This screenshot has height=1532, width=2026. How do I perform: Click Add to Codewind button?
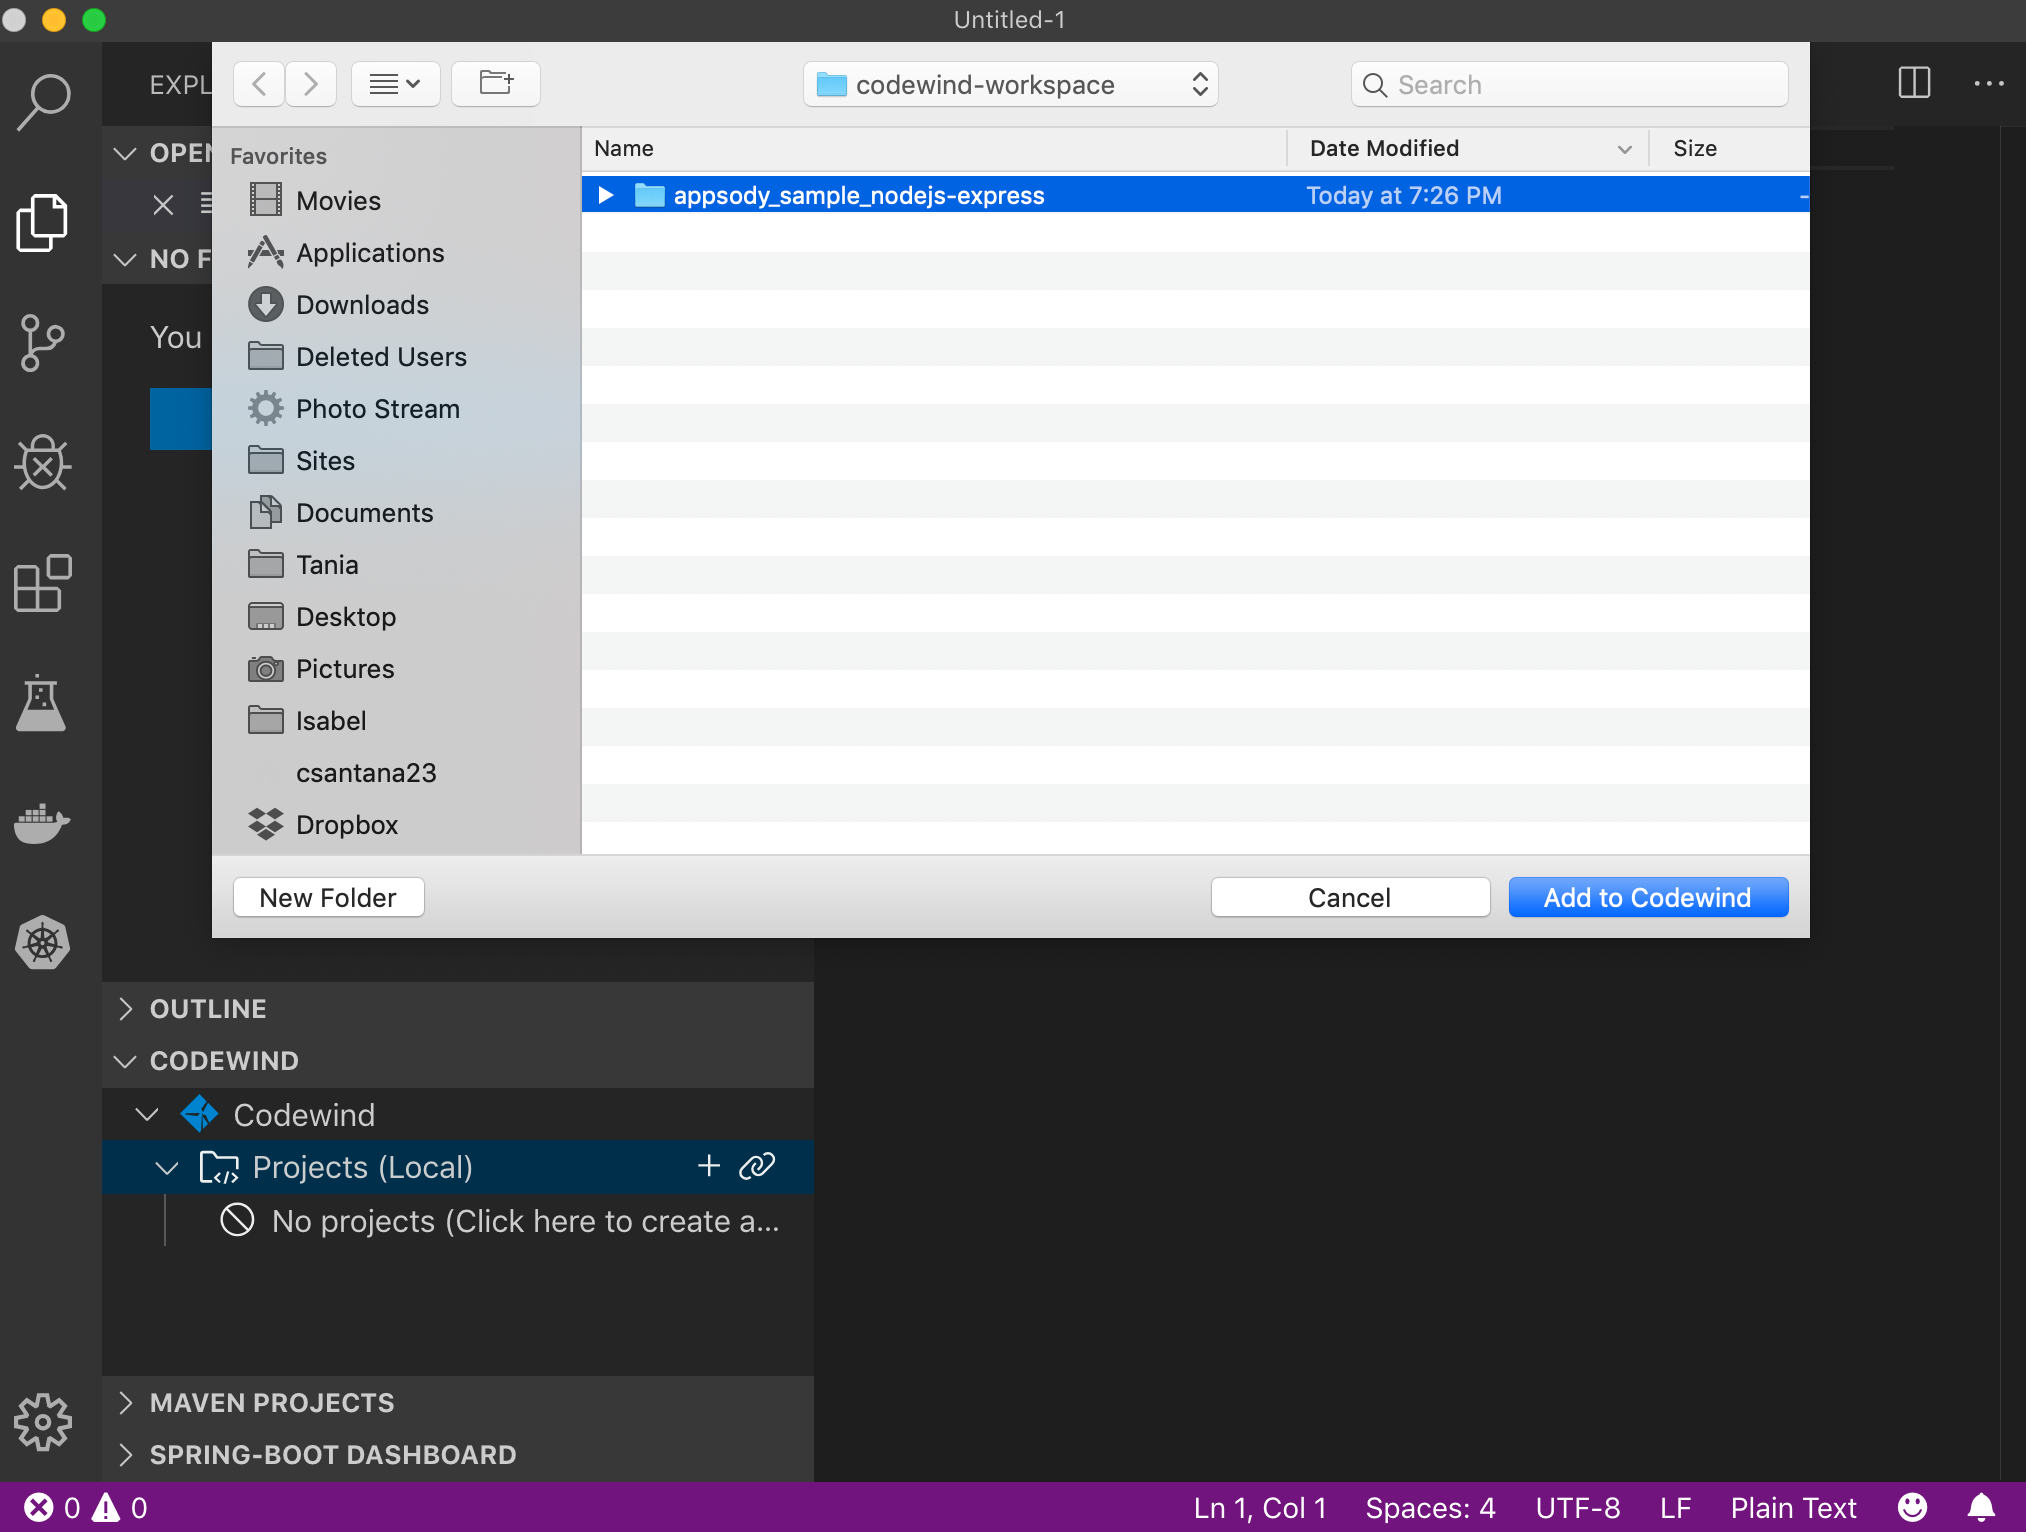[x=1648, y=897]
